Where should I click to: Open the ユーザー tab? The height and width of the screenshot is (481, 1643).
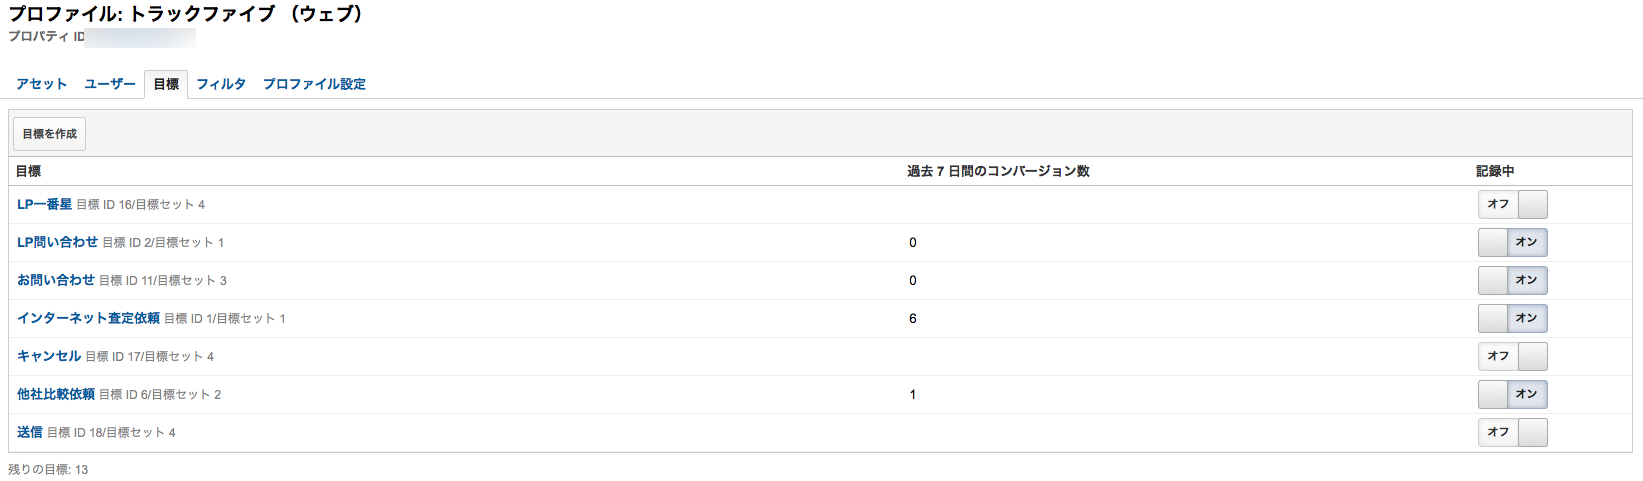(x=110, y=84)
